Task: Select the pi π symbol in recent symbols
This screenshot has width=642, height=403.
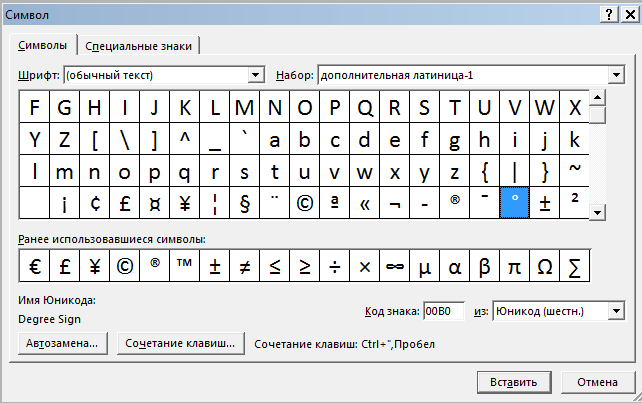Action: point(515,267)
